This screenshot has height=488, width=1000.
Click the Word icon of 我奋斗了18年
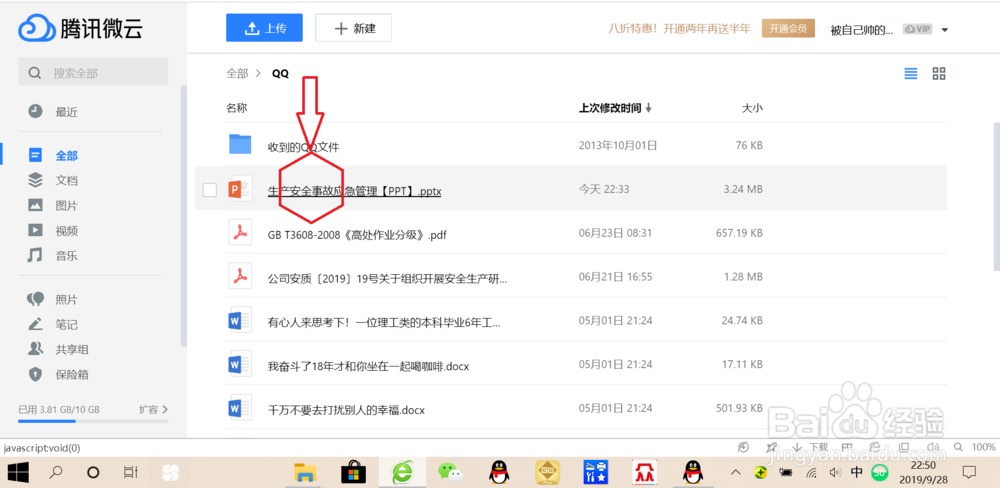240,364
